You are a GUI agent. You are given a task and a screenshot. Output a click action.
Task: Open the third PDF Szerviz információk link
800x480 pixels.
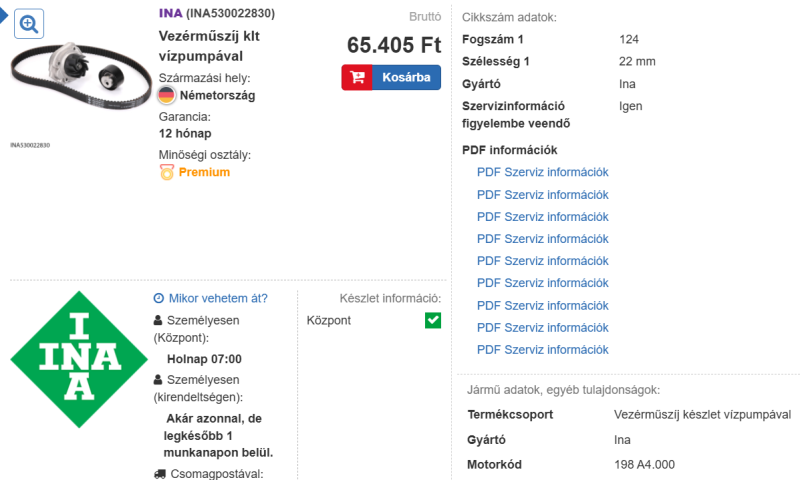(542, 217)
